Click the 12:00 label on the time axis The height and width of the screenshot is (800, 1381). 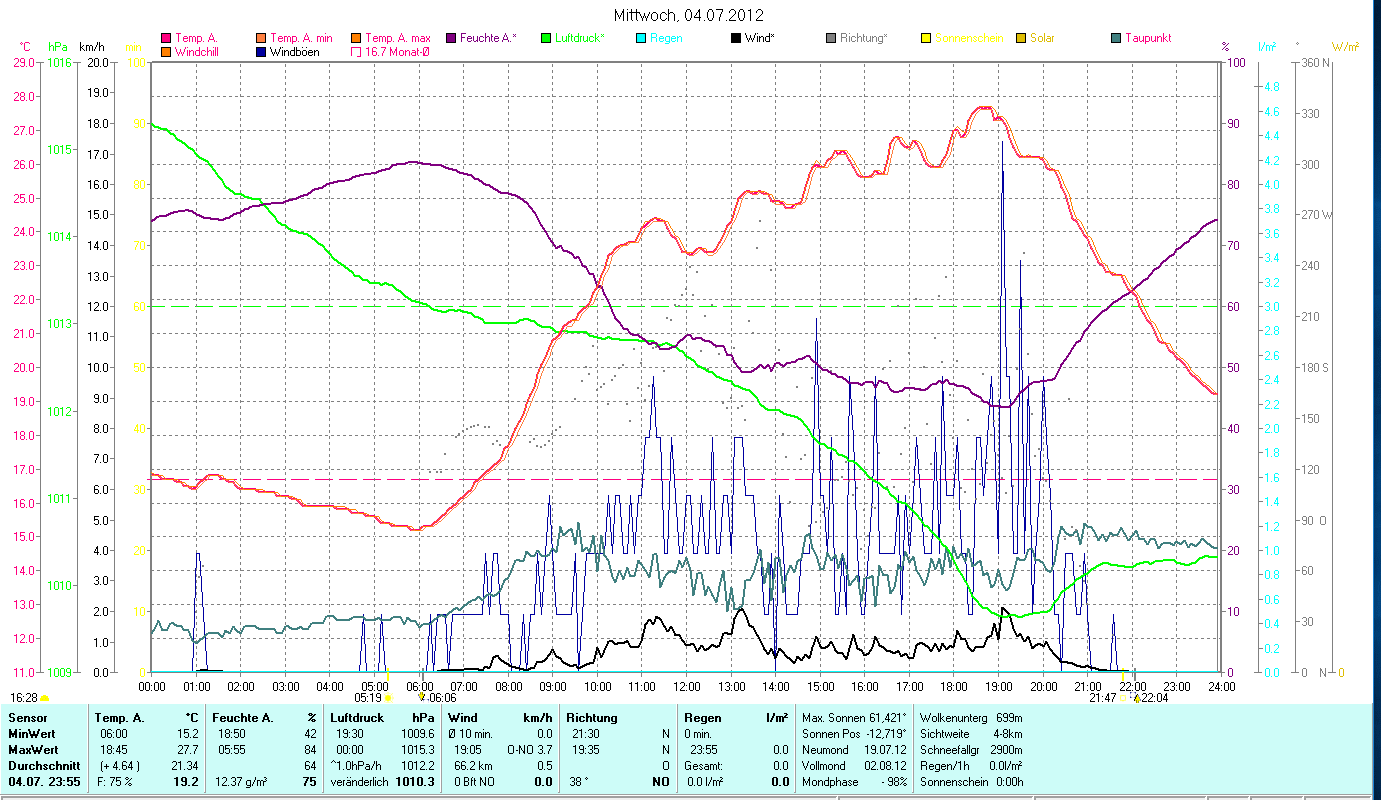687,687
